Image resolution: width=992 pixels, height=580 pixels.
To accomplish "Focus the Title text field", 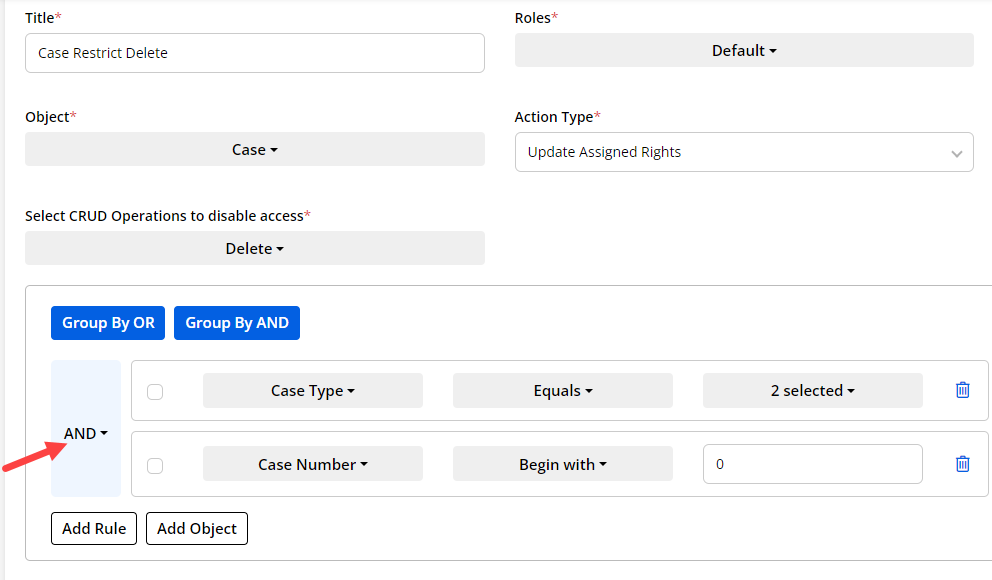I will pyautogui.click(x=254, y=53).
